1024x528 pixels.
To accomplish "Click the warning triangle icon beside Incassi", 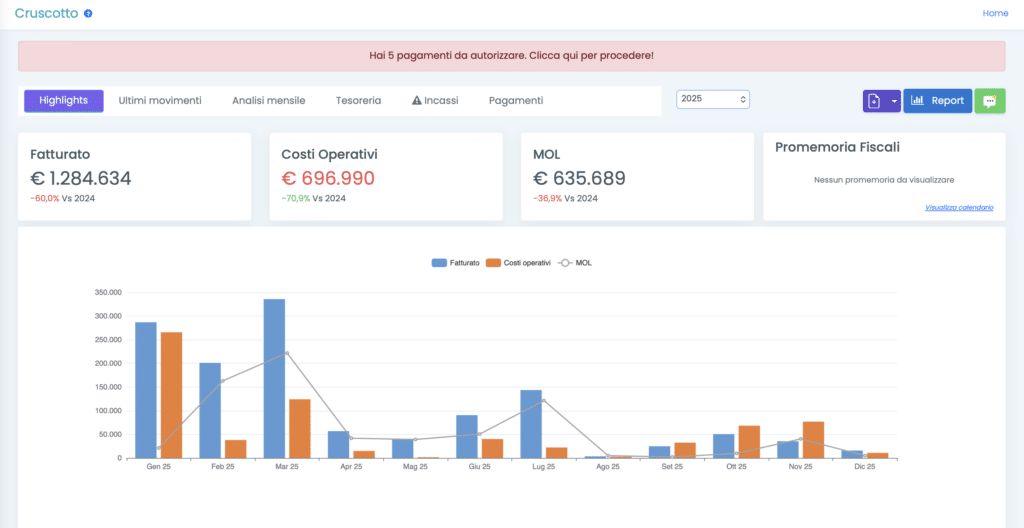I will pyautogui.click(x=417, y=101).
